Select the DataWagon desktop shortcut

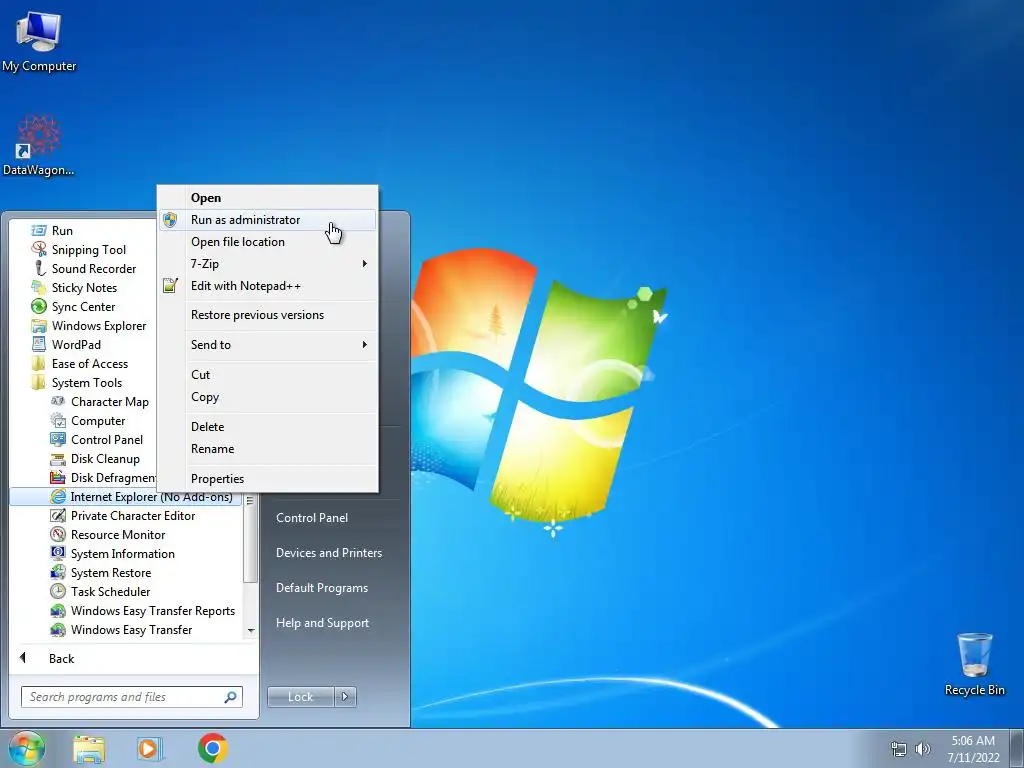point(39,145)
